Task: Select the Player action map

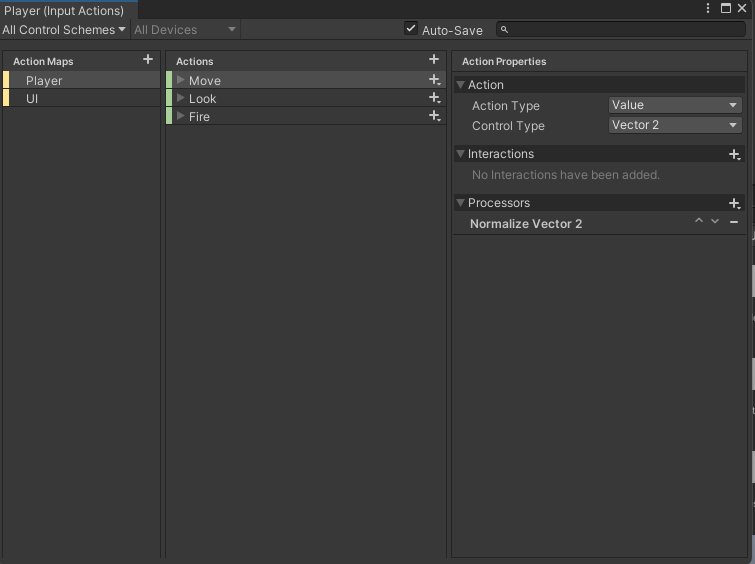Action: click(x=81, y=80)
